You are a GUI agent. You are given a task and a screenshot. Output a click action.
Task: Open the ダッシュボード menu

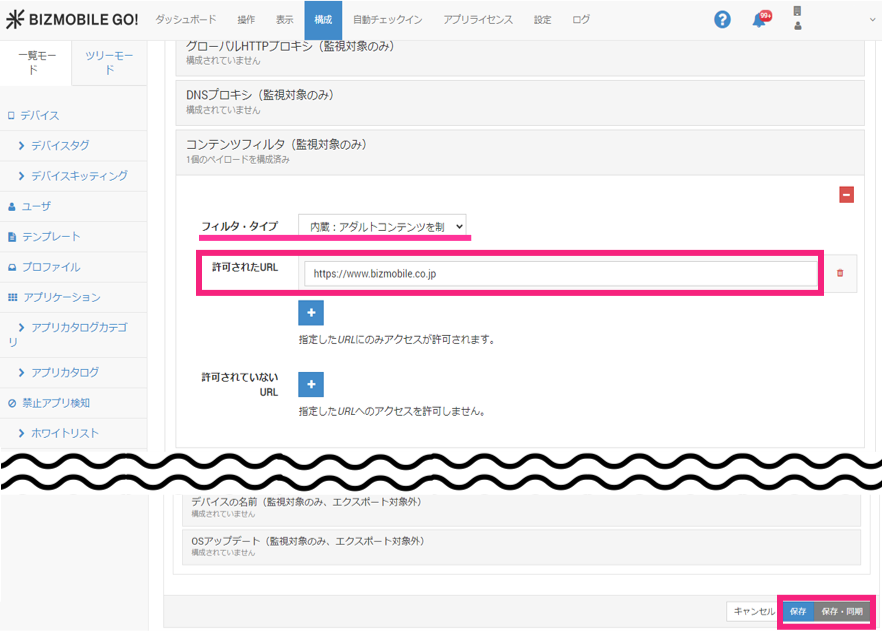[x=187, y=20]
